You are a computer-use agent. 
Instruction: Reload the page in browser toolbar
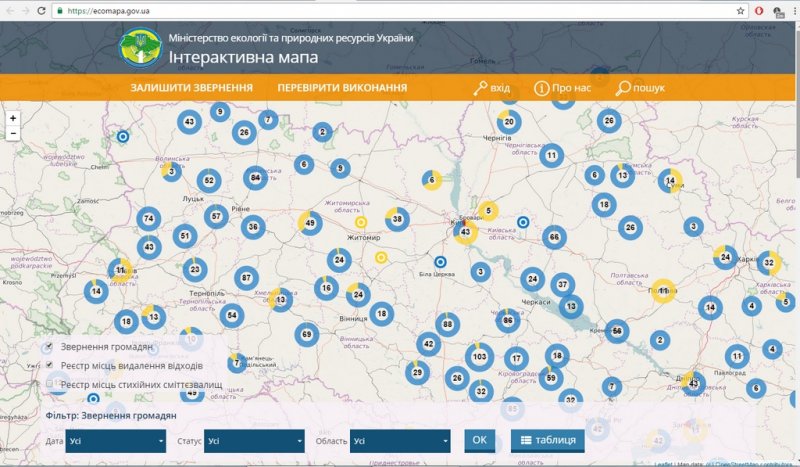click(x=40, y=10)
